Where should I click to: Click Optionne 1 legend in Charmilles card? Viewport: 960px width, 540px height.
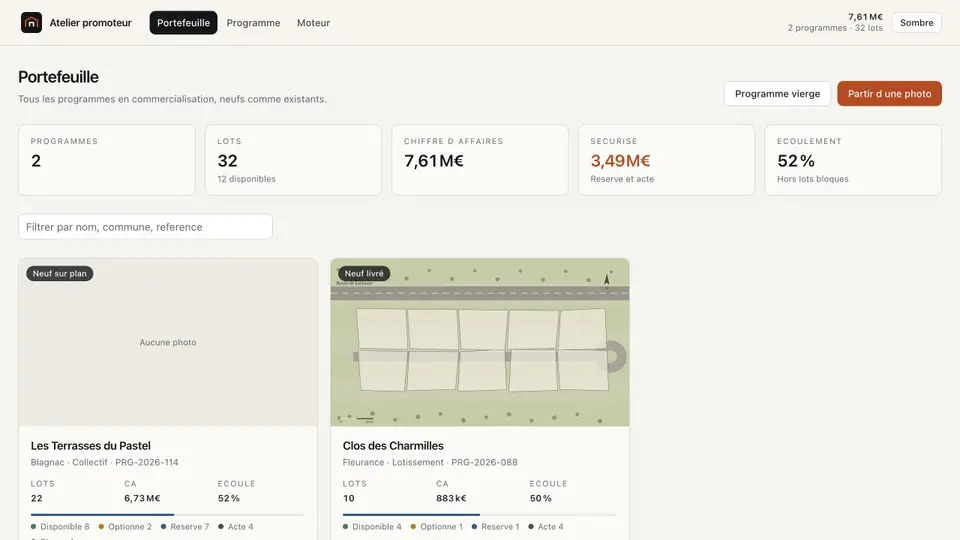437,527
